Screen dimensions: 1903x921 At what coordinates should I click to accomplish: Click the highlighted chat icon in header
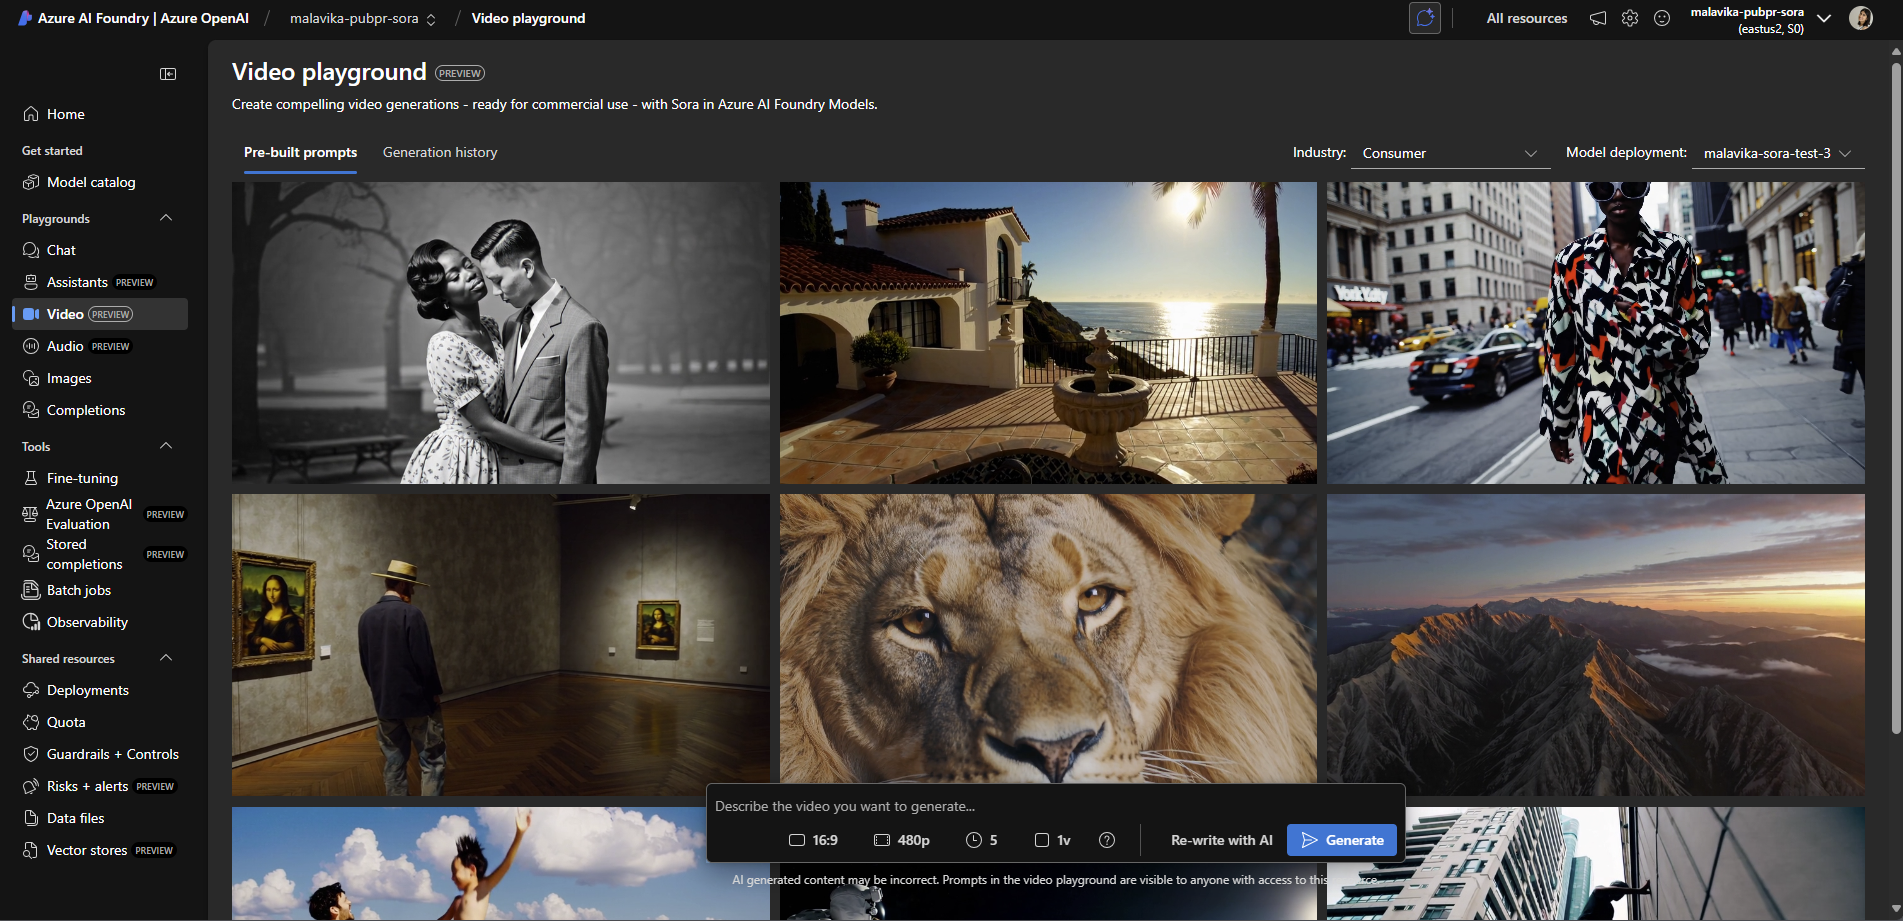click(1425, 18)
